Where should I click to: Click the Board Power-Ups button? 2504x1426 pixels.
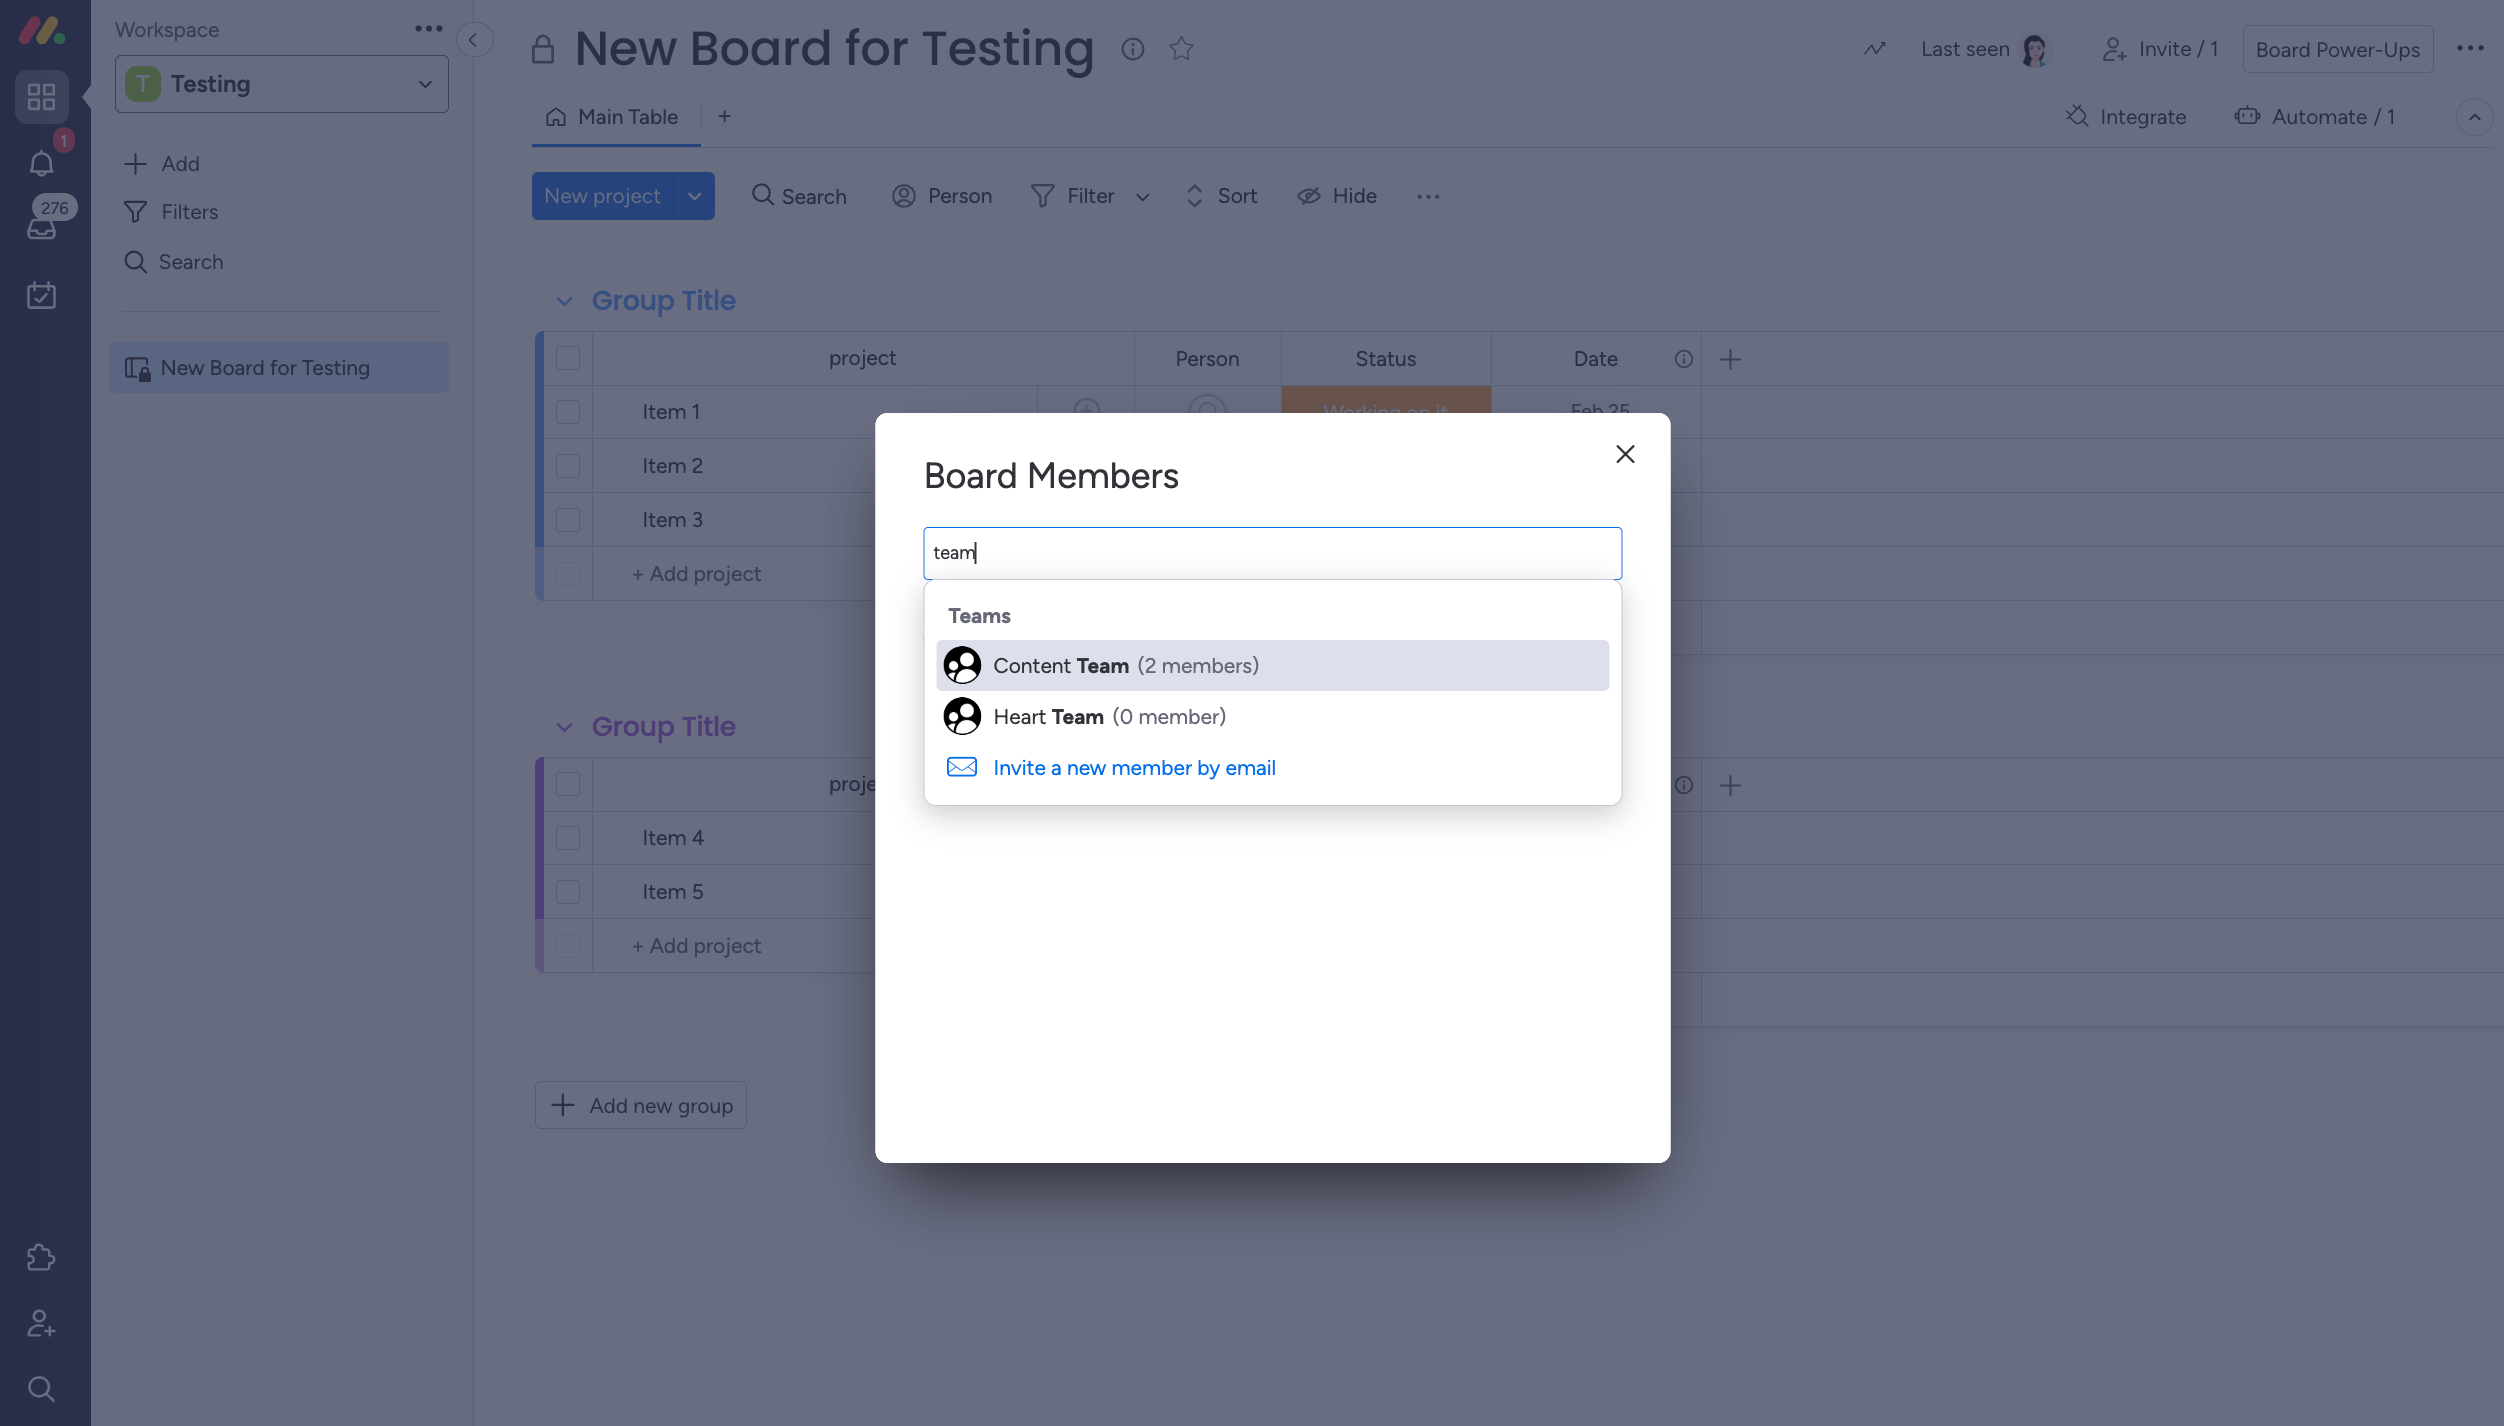pyautogui.click(x=2337, y=49)
